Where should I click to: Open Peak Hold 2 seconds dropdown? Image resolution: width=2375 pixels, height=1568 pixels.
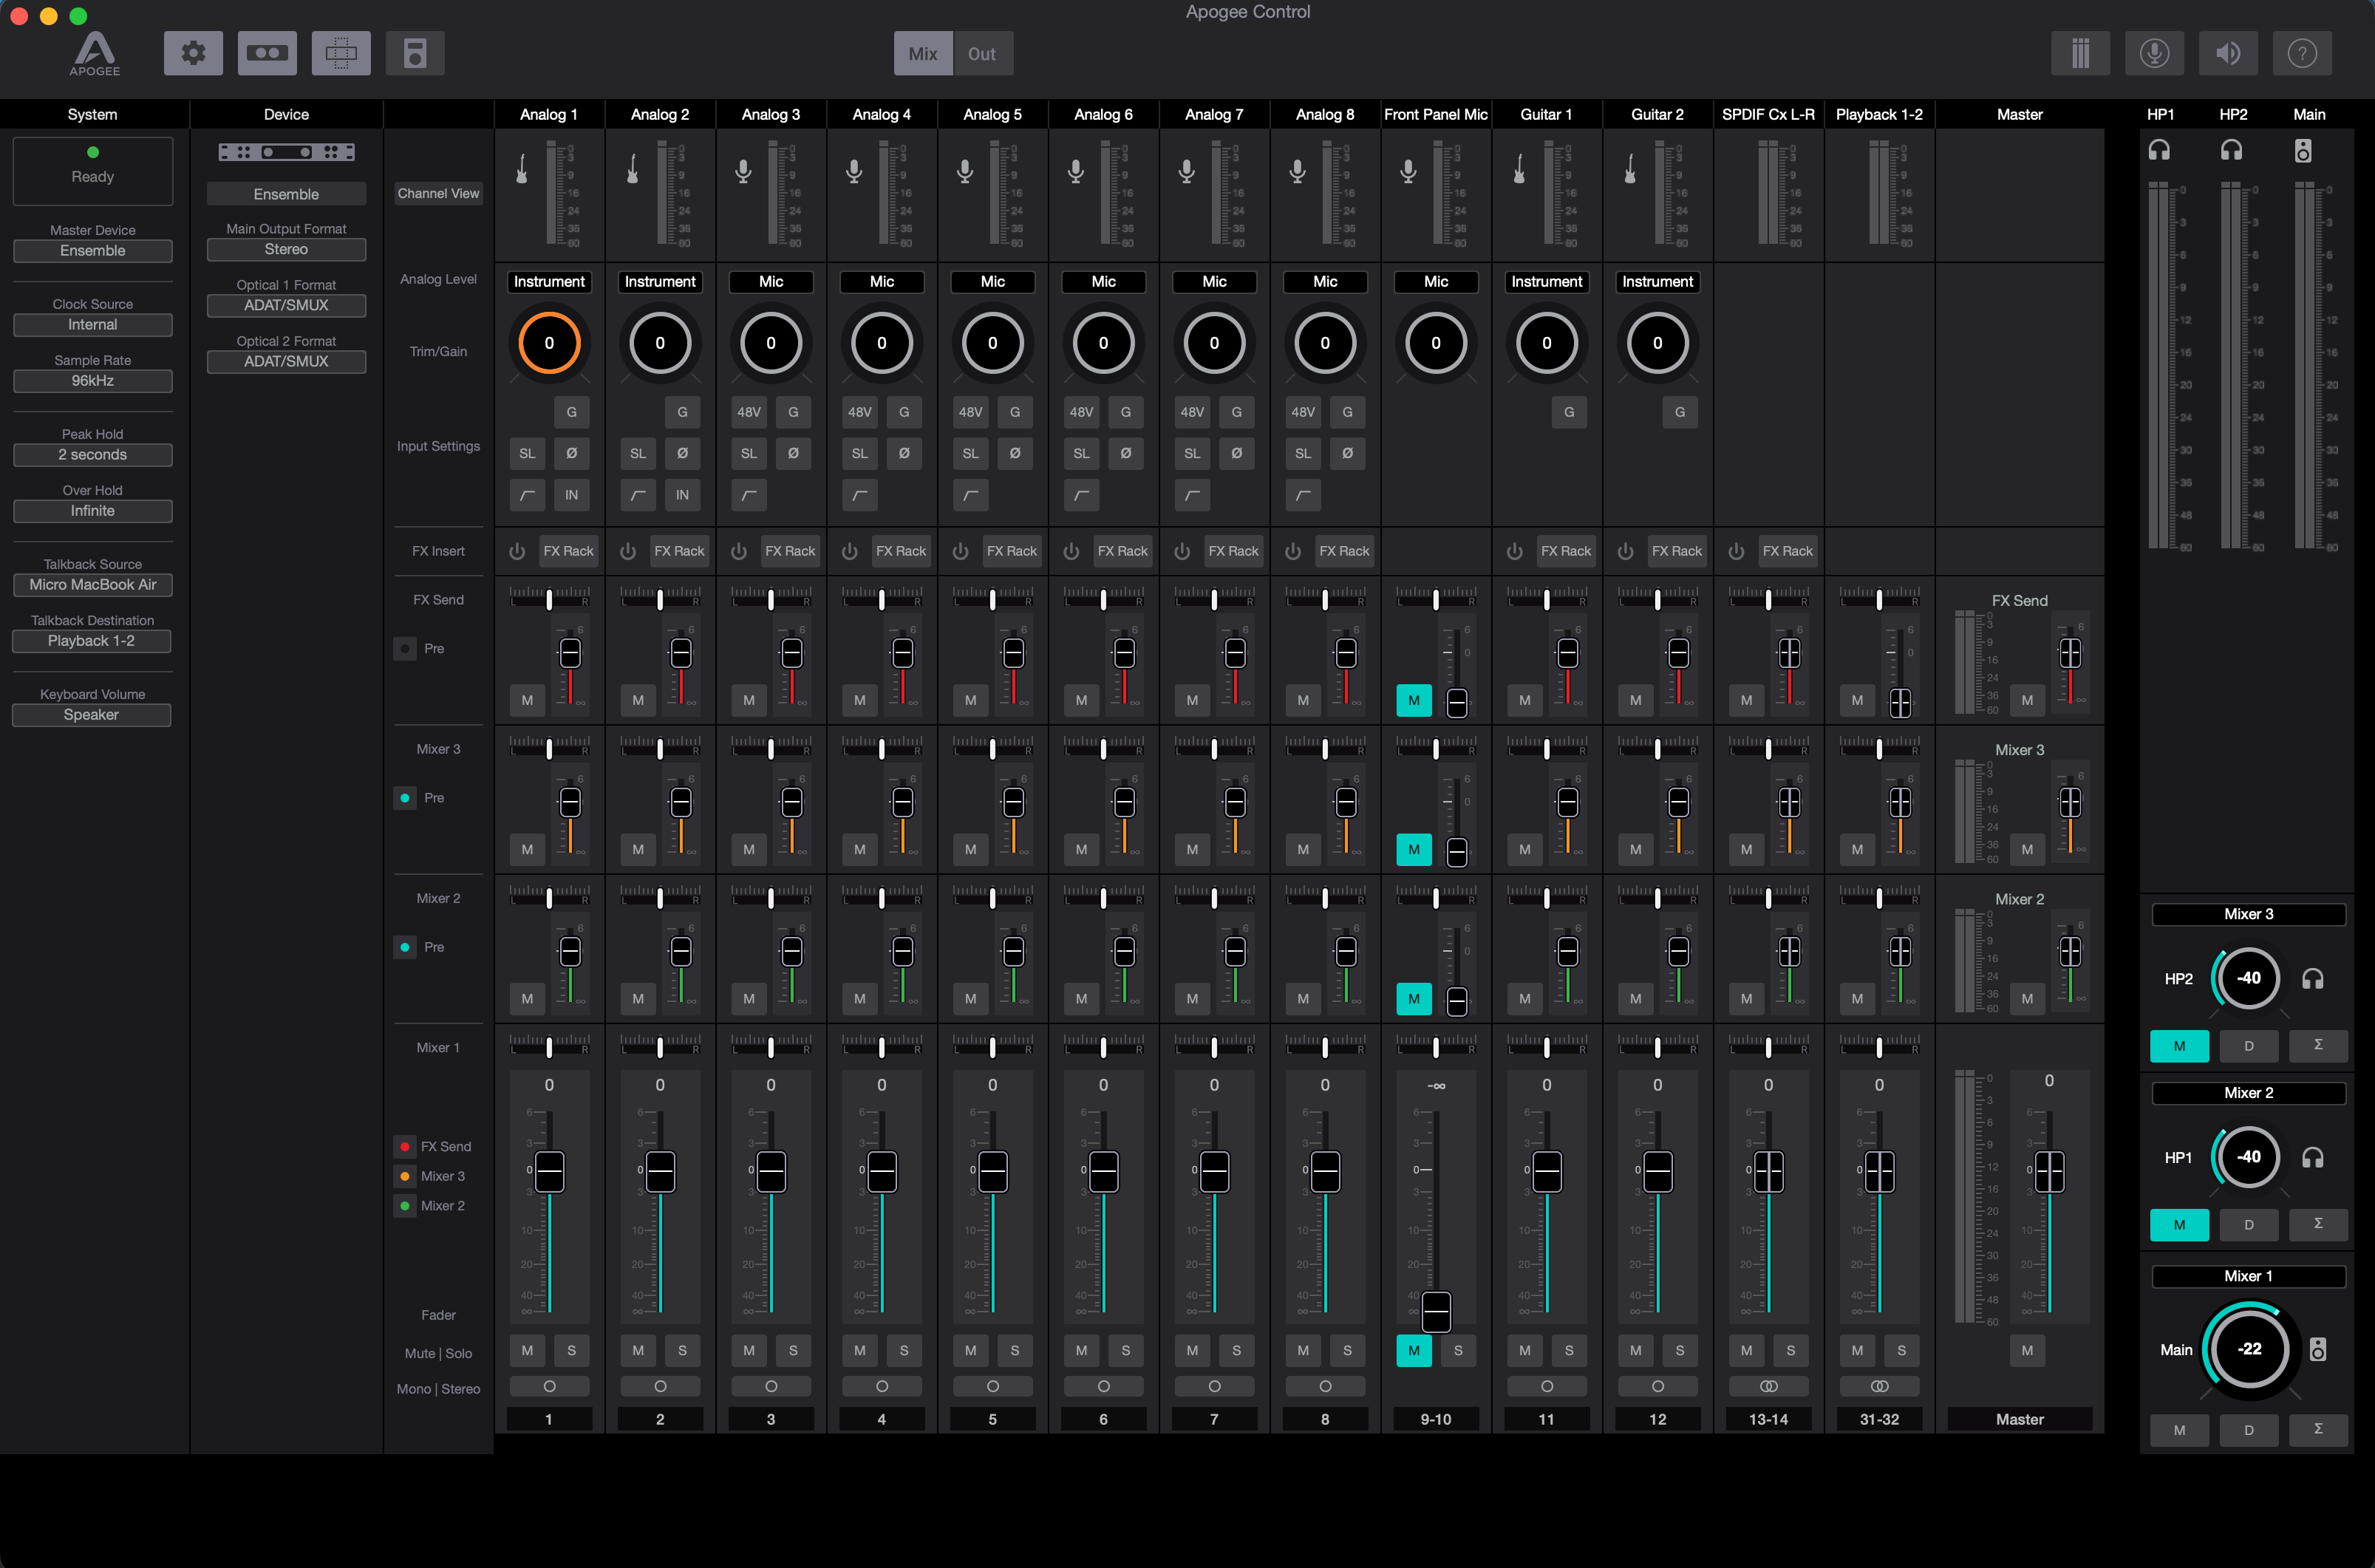92,454
